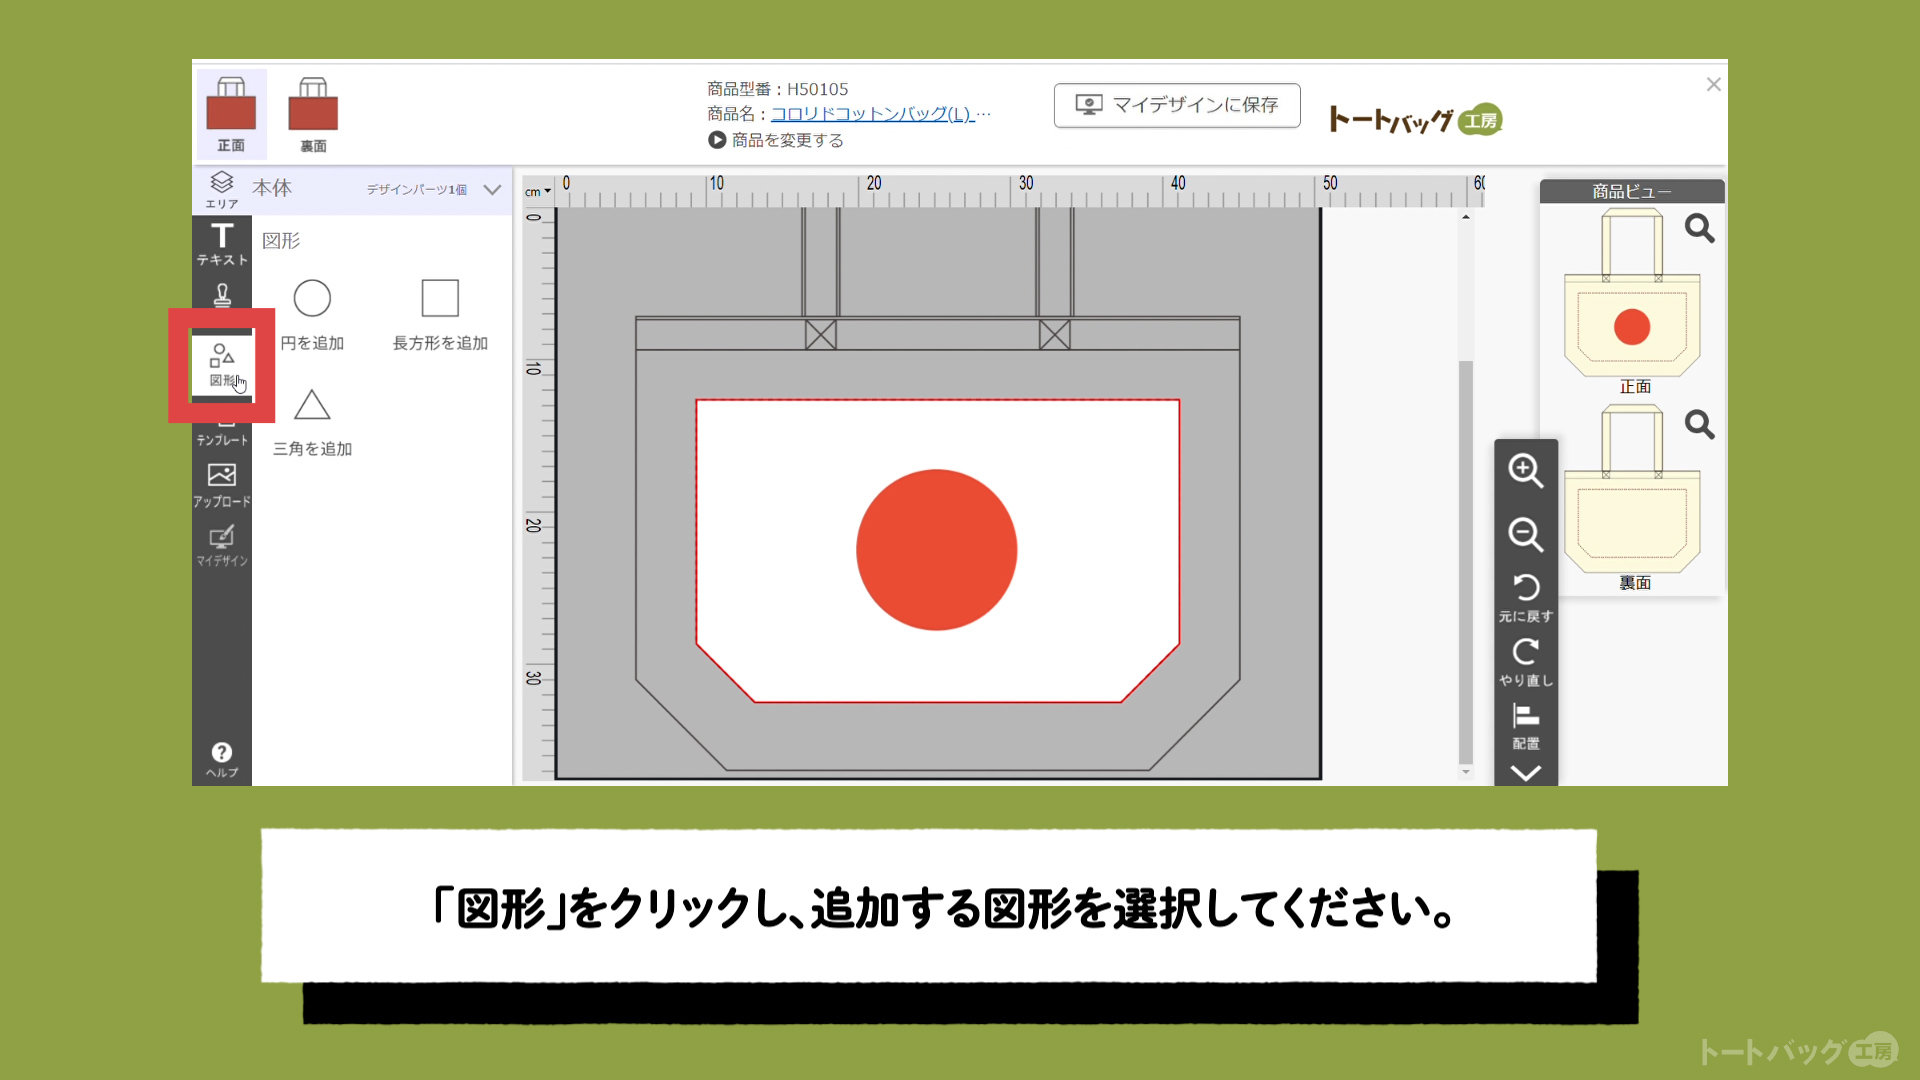1920x1080 pixels.
Task: Click the canvas vertical scrollbar
Action: point(1466,562)
